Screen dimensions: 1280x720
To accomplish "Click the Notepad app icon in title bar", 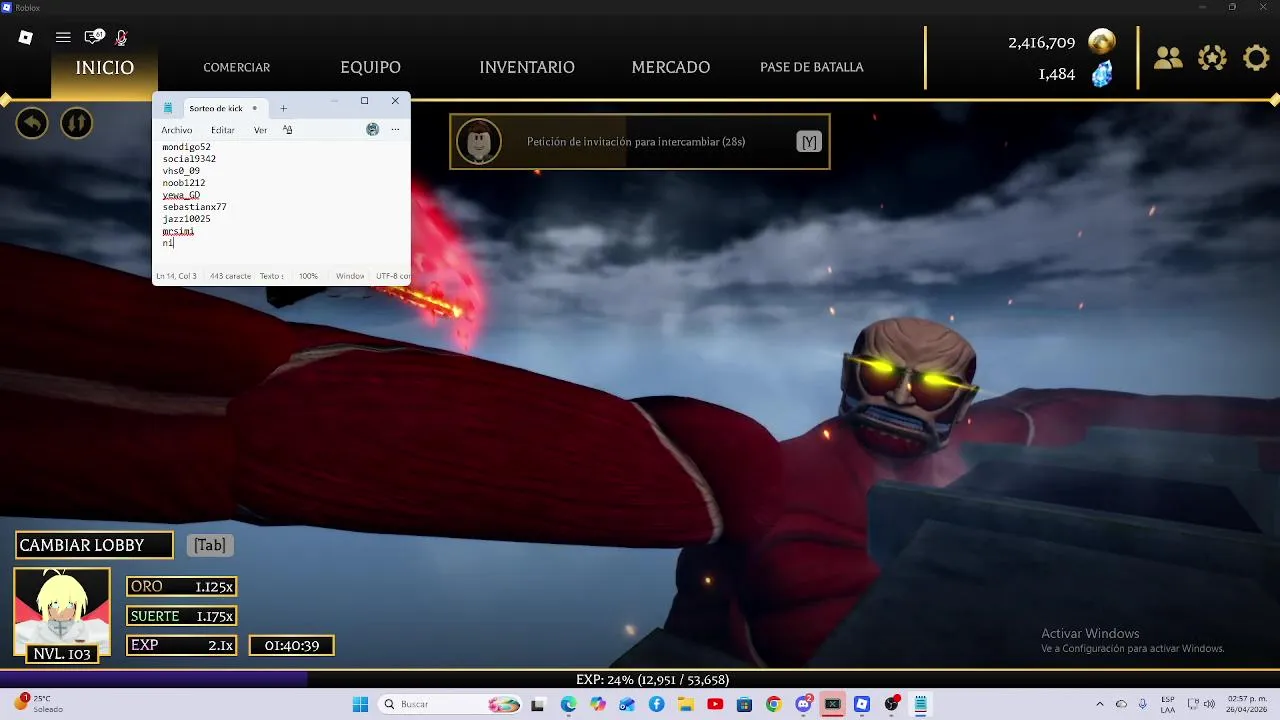I will click(168, 108).
